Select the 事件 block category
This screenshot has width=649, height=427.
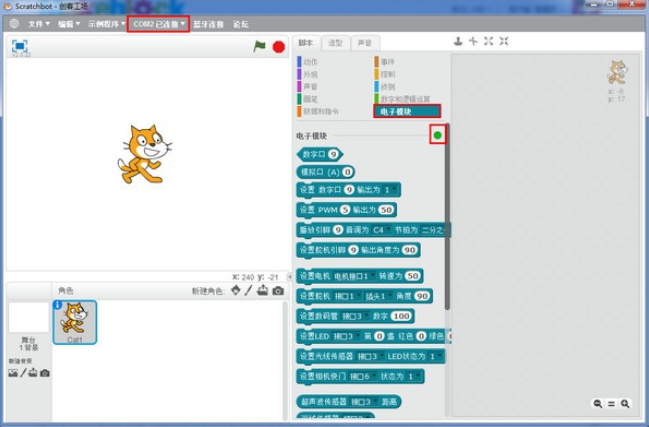385,62
